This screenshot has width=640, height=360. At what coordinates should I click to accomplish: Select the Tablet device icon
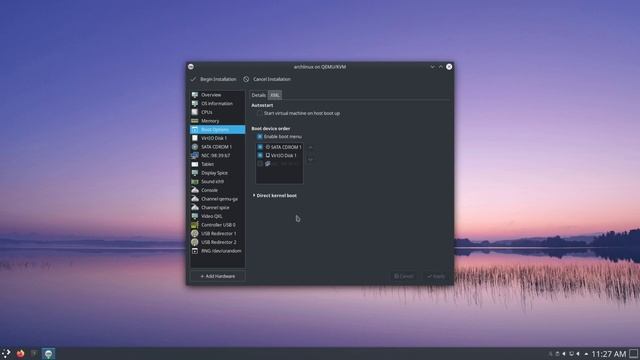195,164
